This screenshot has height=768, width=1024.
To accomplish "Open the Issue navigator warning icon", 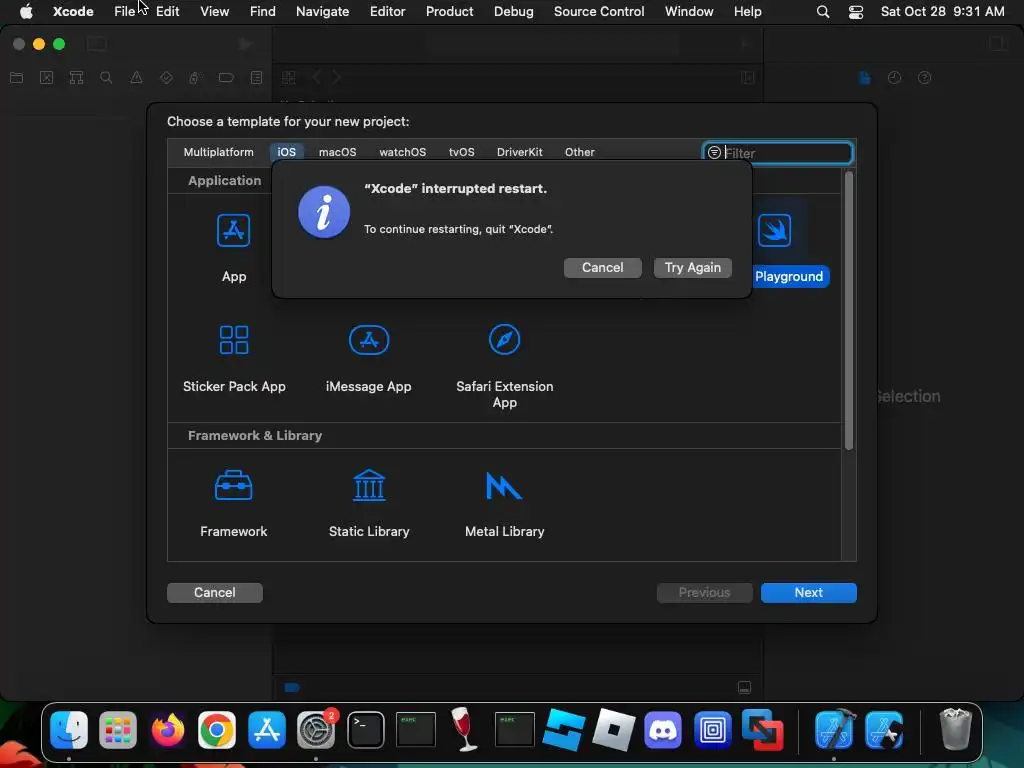I will coord(136,78).
